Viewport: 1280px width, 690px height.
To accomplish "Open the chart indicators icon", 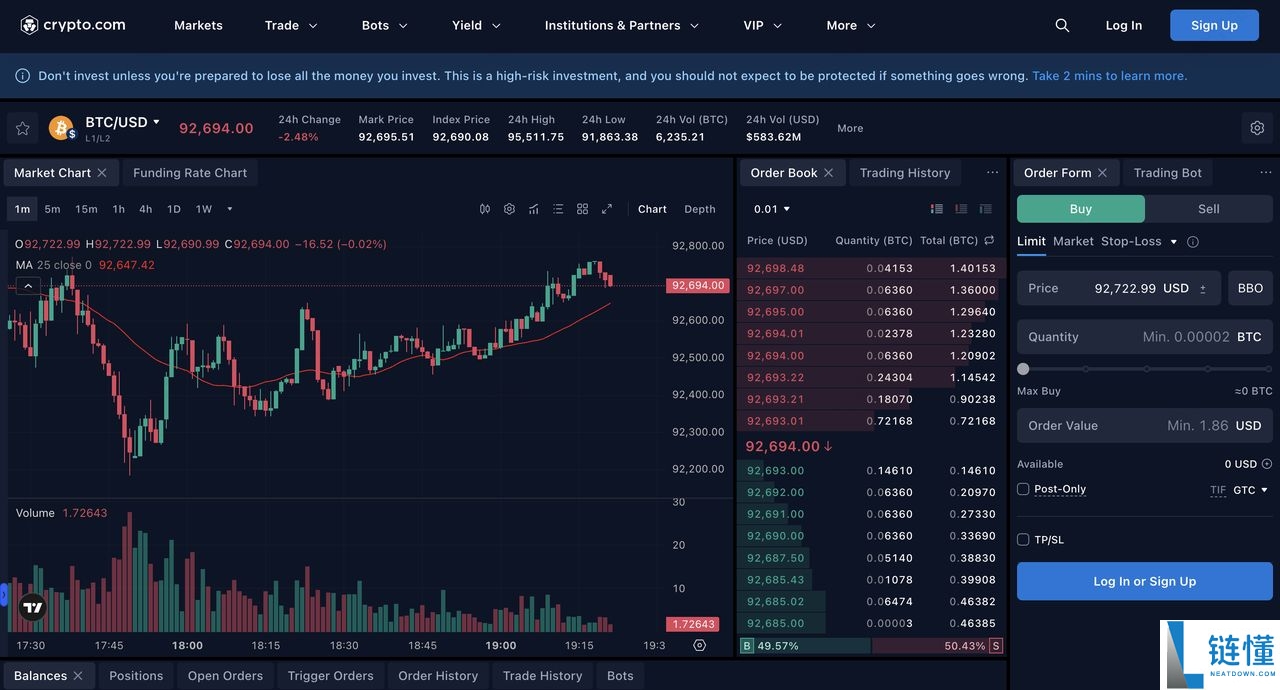I will coord(534,209).
